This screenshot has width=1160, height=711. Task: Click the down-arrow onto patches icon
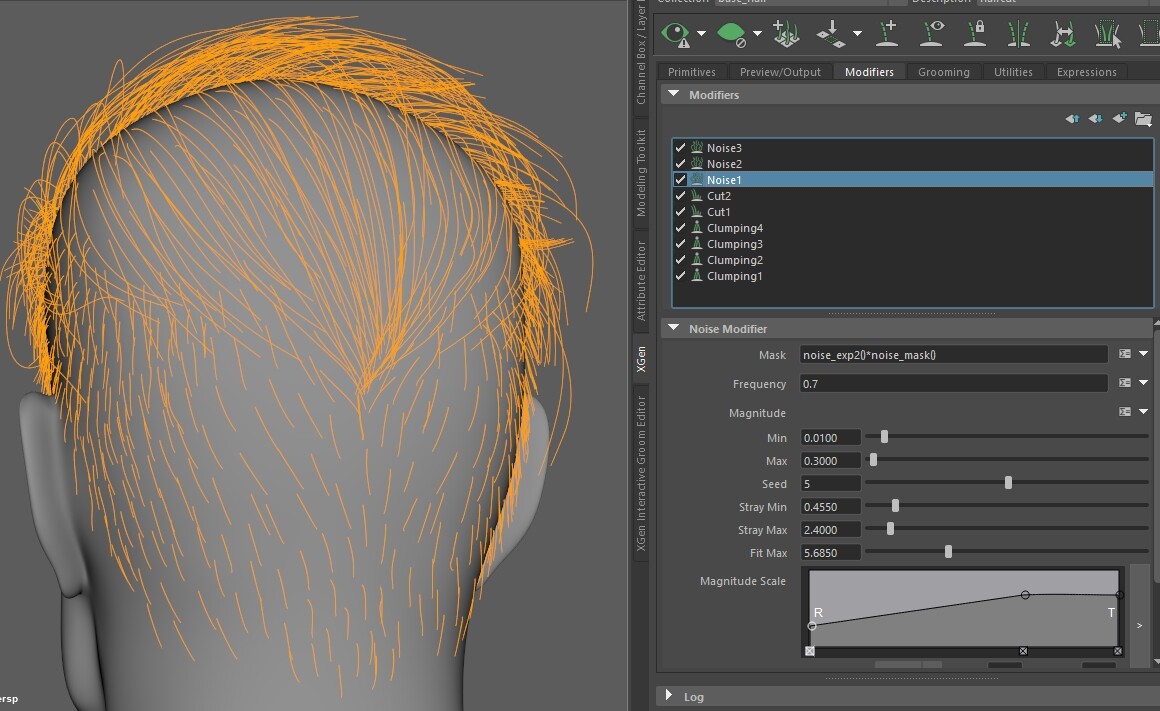point(831,34)
